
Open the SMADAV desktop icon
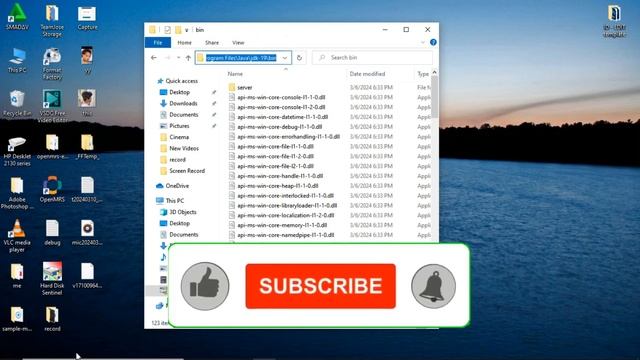17,16
